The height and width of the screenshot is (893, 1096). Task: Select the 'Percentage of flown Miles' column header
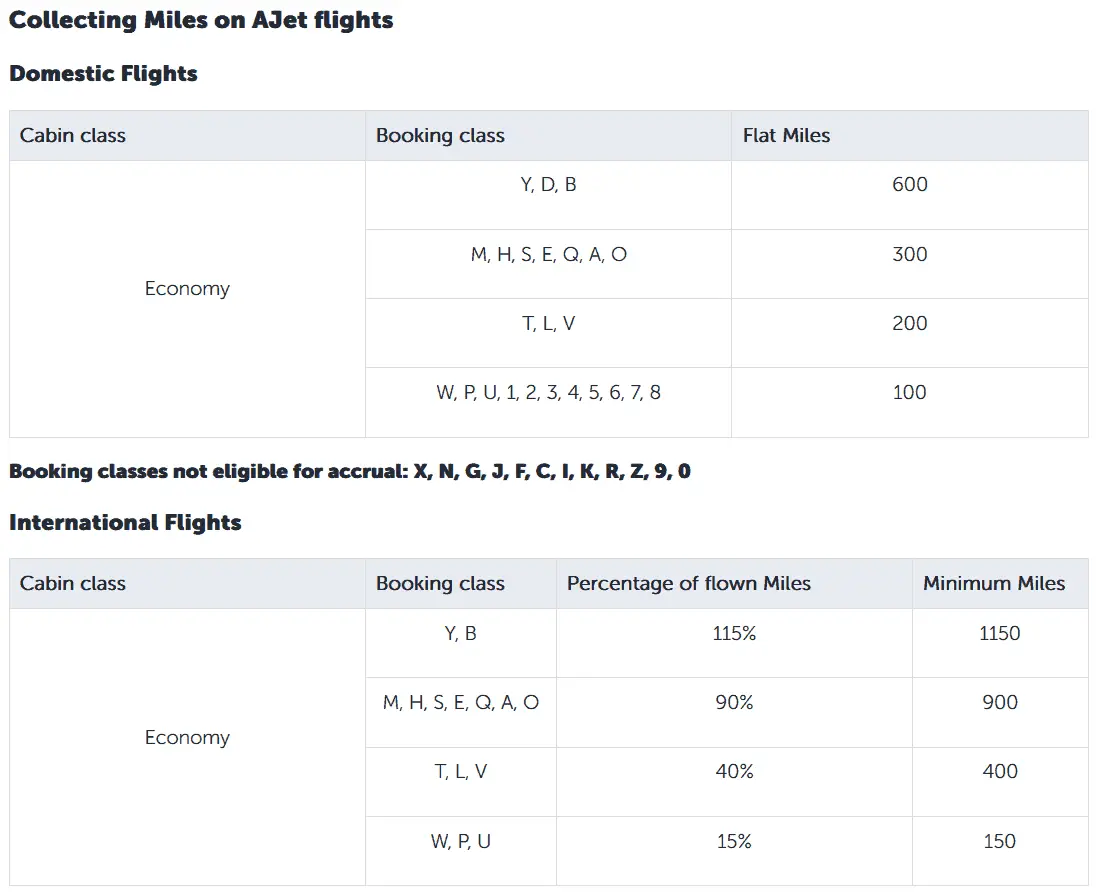tap(688, 584)
